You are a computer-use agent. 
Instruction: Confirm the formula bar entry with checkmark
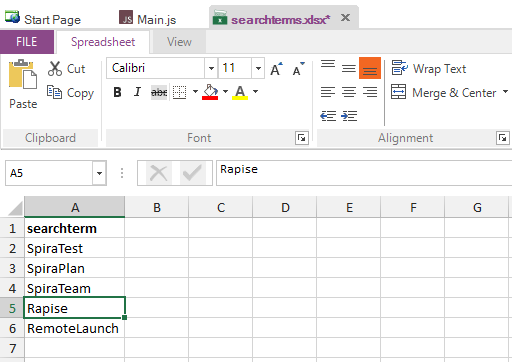(x=192, y=173)
